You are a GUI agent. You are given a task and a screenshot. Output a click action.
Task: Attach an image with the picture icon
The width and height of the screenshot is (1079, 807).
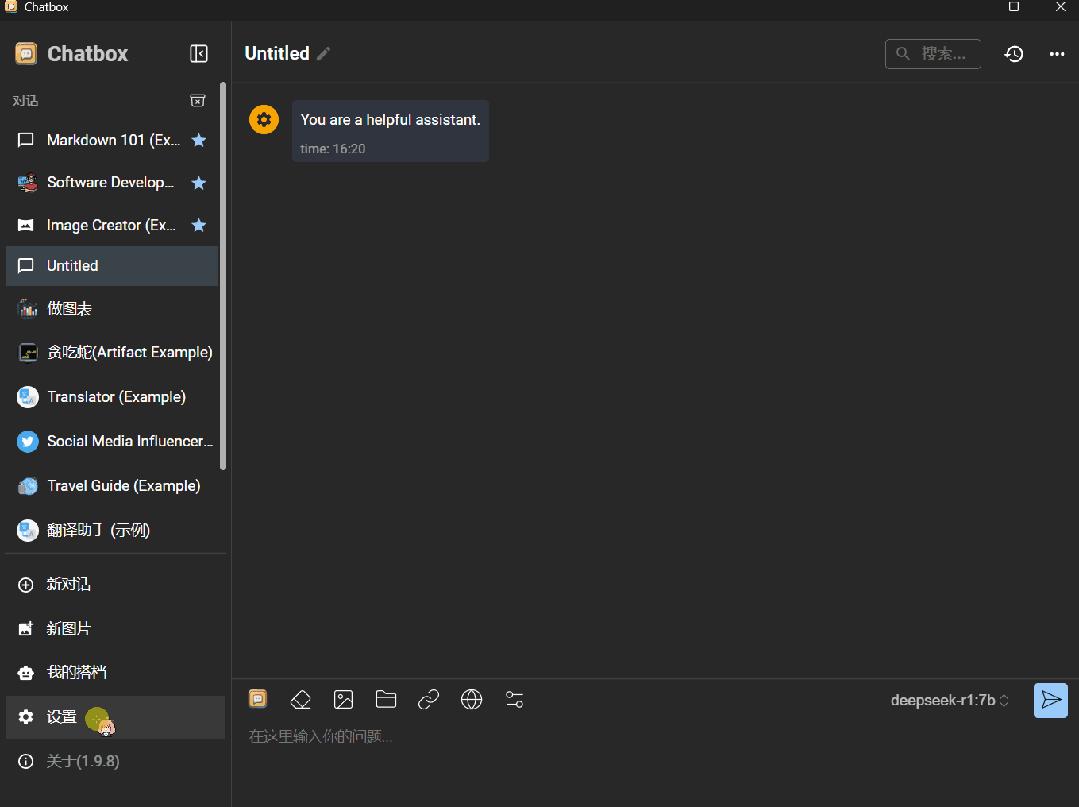(x=343, y=700)
